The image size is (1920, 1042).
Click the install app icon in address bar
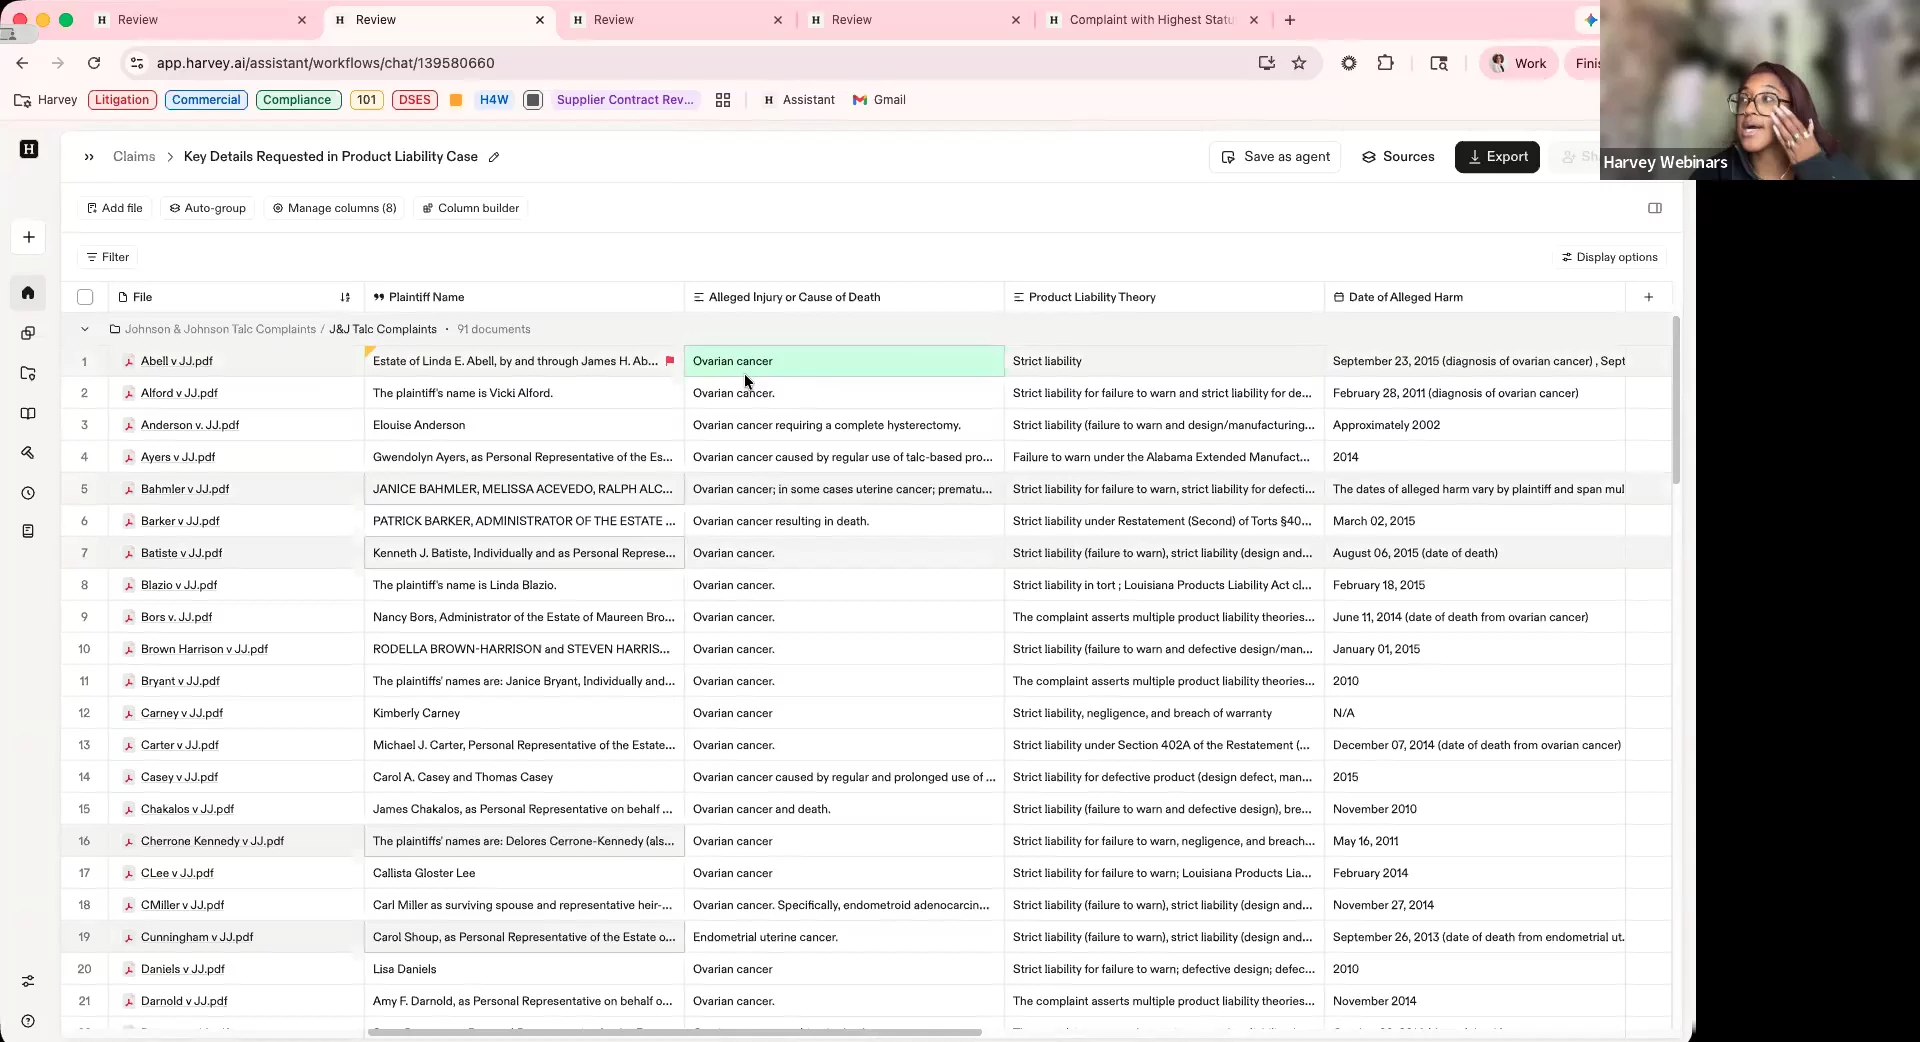point(1267,63)
